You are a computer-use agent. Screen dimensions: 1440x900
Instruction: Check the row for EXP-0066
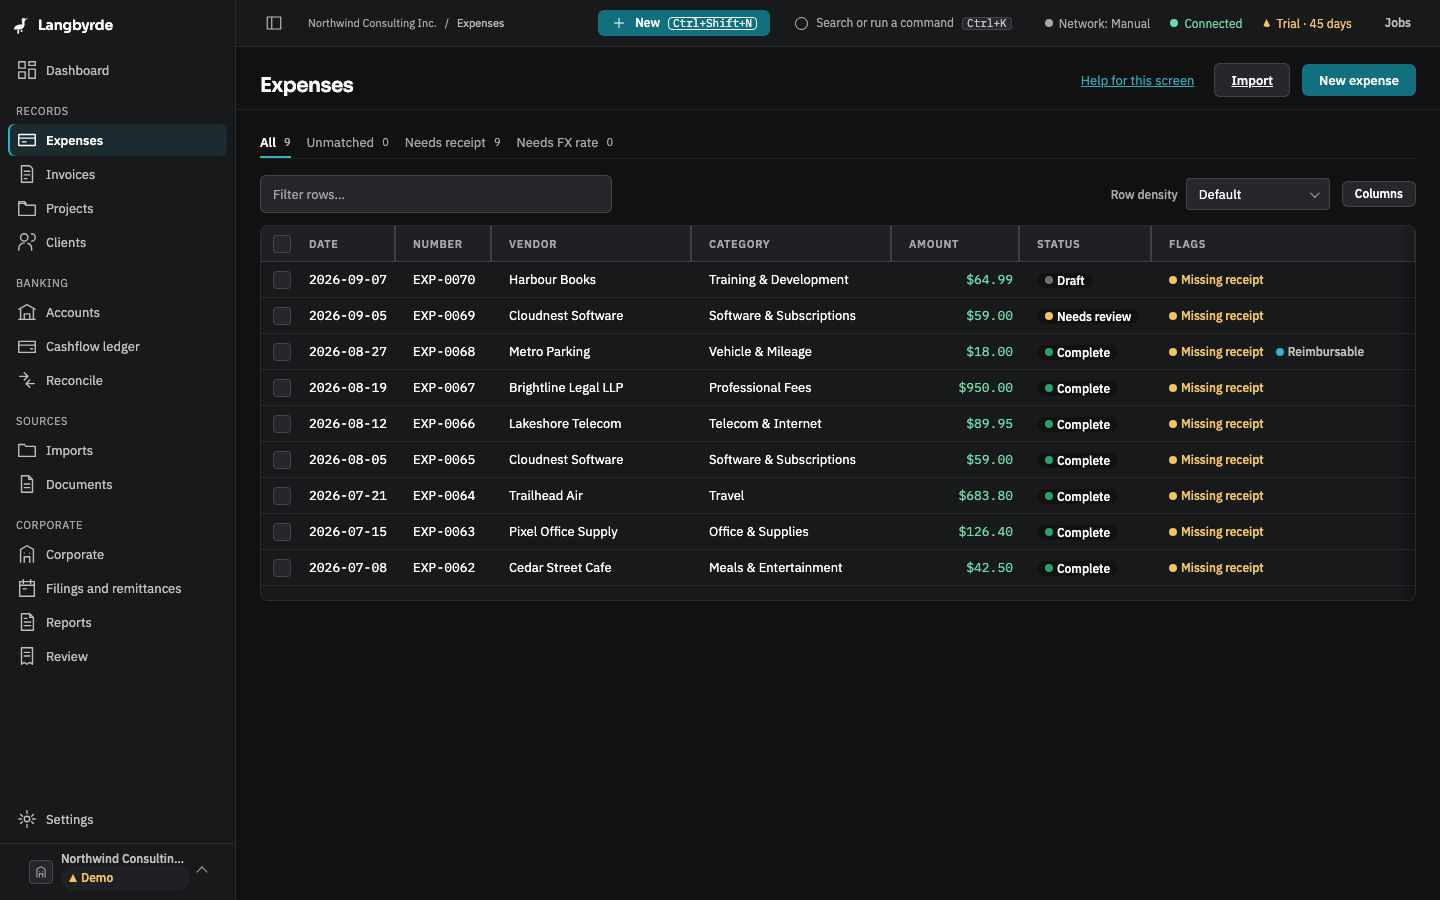282,424
